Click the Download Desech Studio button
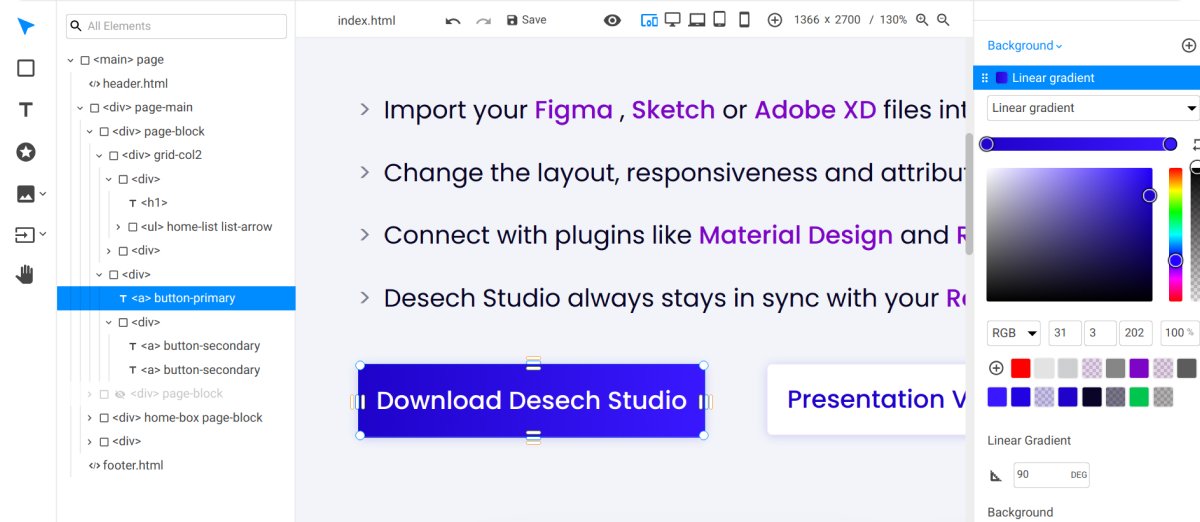This screenshot has width=1200, height=522. [532, 401]
